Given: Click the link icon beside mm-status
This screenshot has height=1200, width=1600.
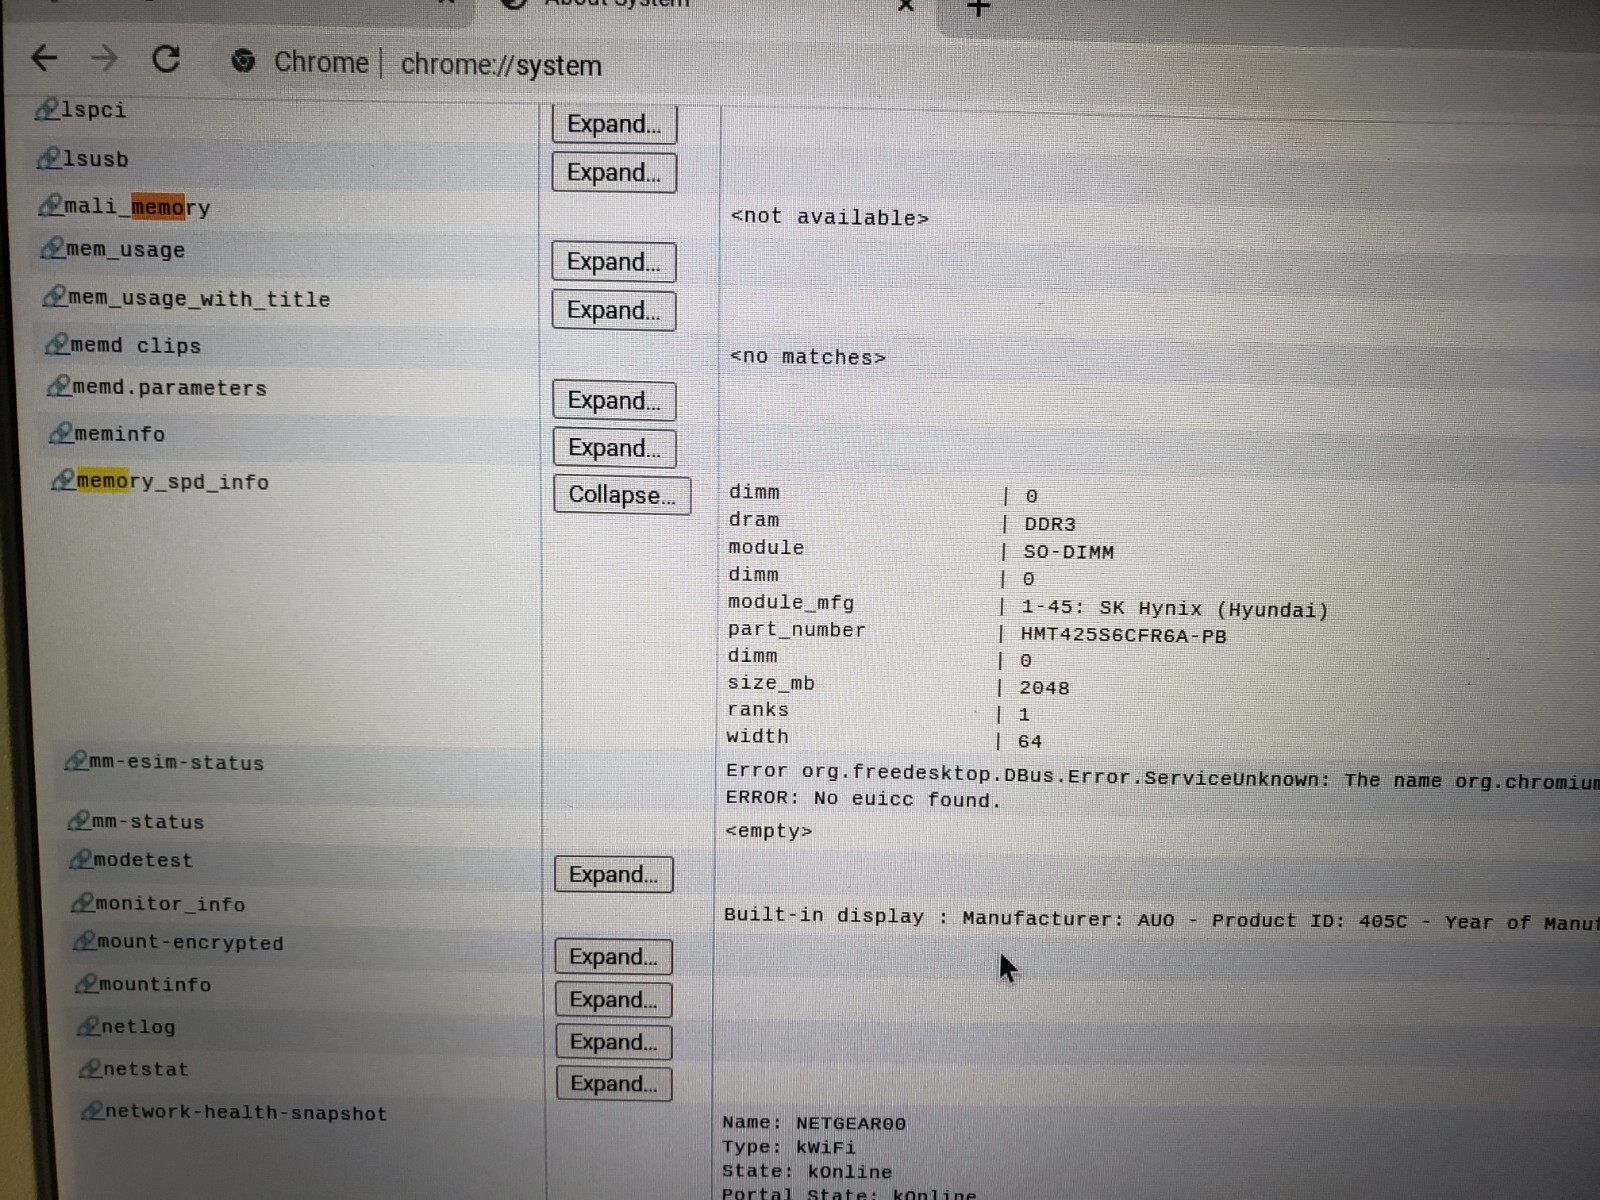Looking at the screenshot, I should (x=79, y=820).
